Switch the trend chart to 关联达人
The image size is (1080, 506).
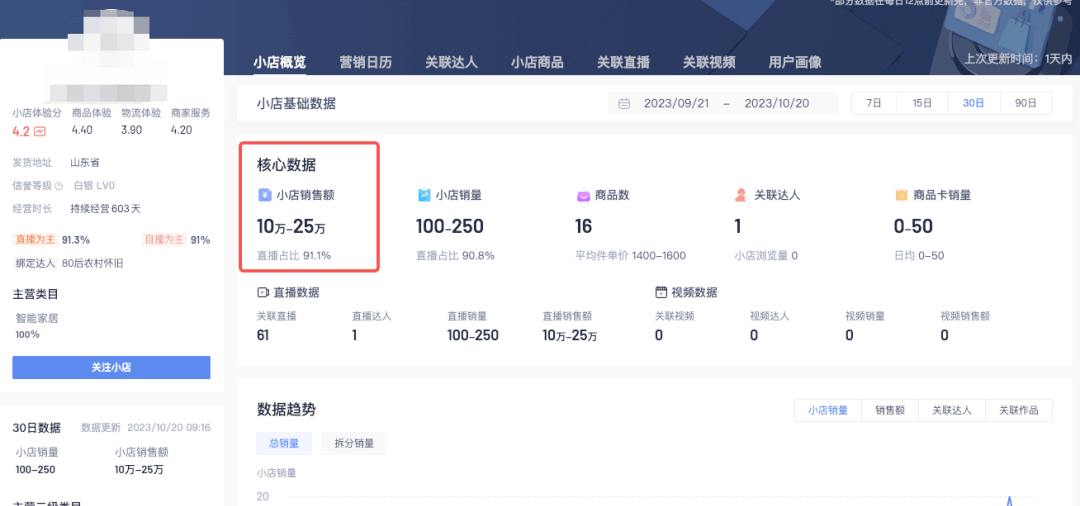tap(952, 410)
